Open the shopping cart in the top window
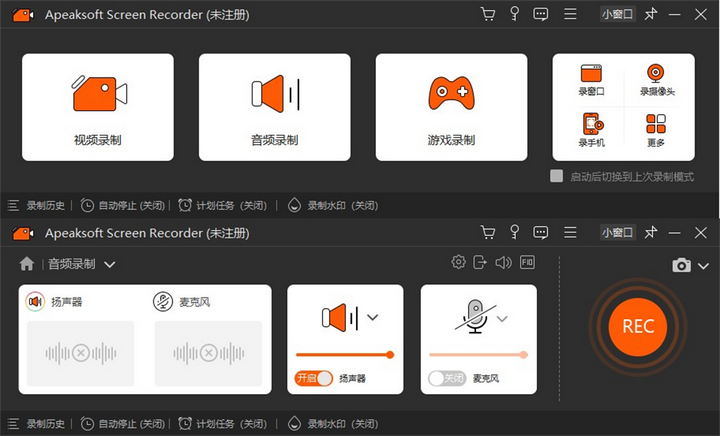Viewport: 720px width, 436px height. 488,14
